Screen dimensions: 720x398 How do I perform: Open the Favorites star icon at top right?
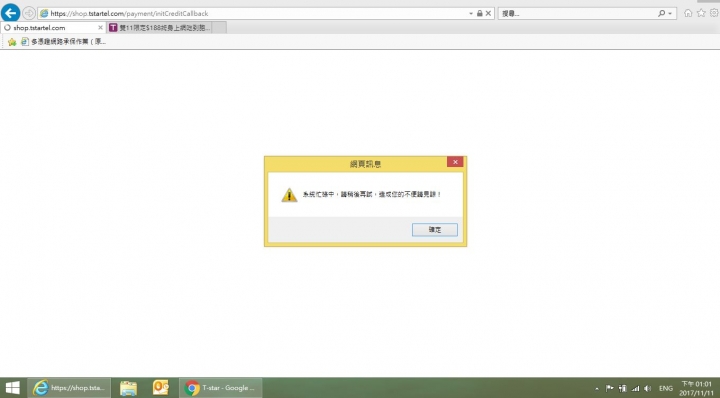[701, 13]
